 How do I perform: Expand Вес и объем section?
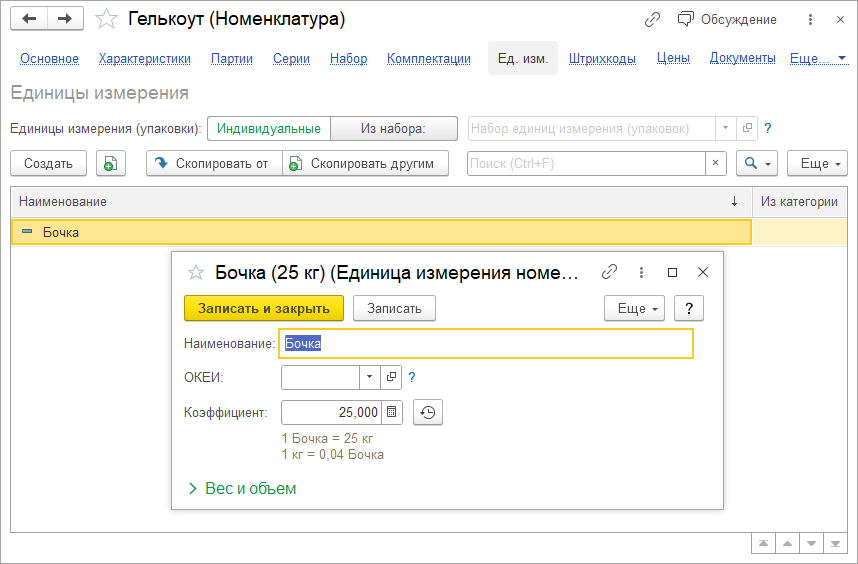(x=242, y=488)
